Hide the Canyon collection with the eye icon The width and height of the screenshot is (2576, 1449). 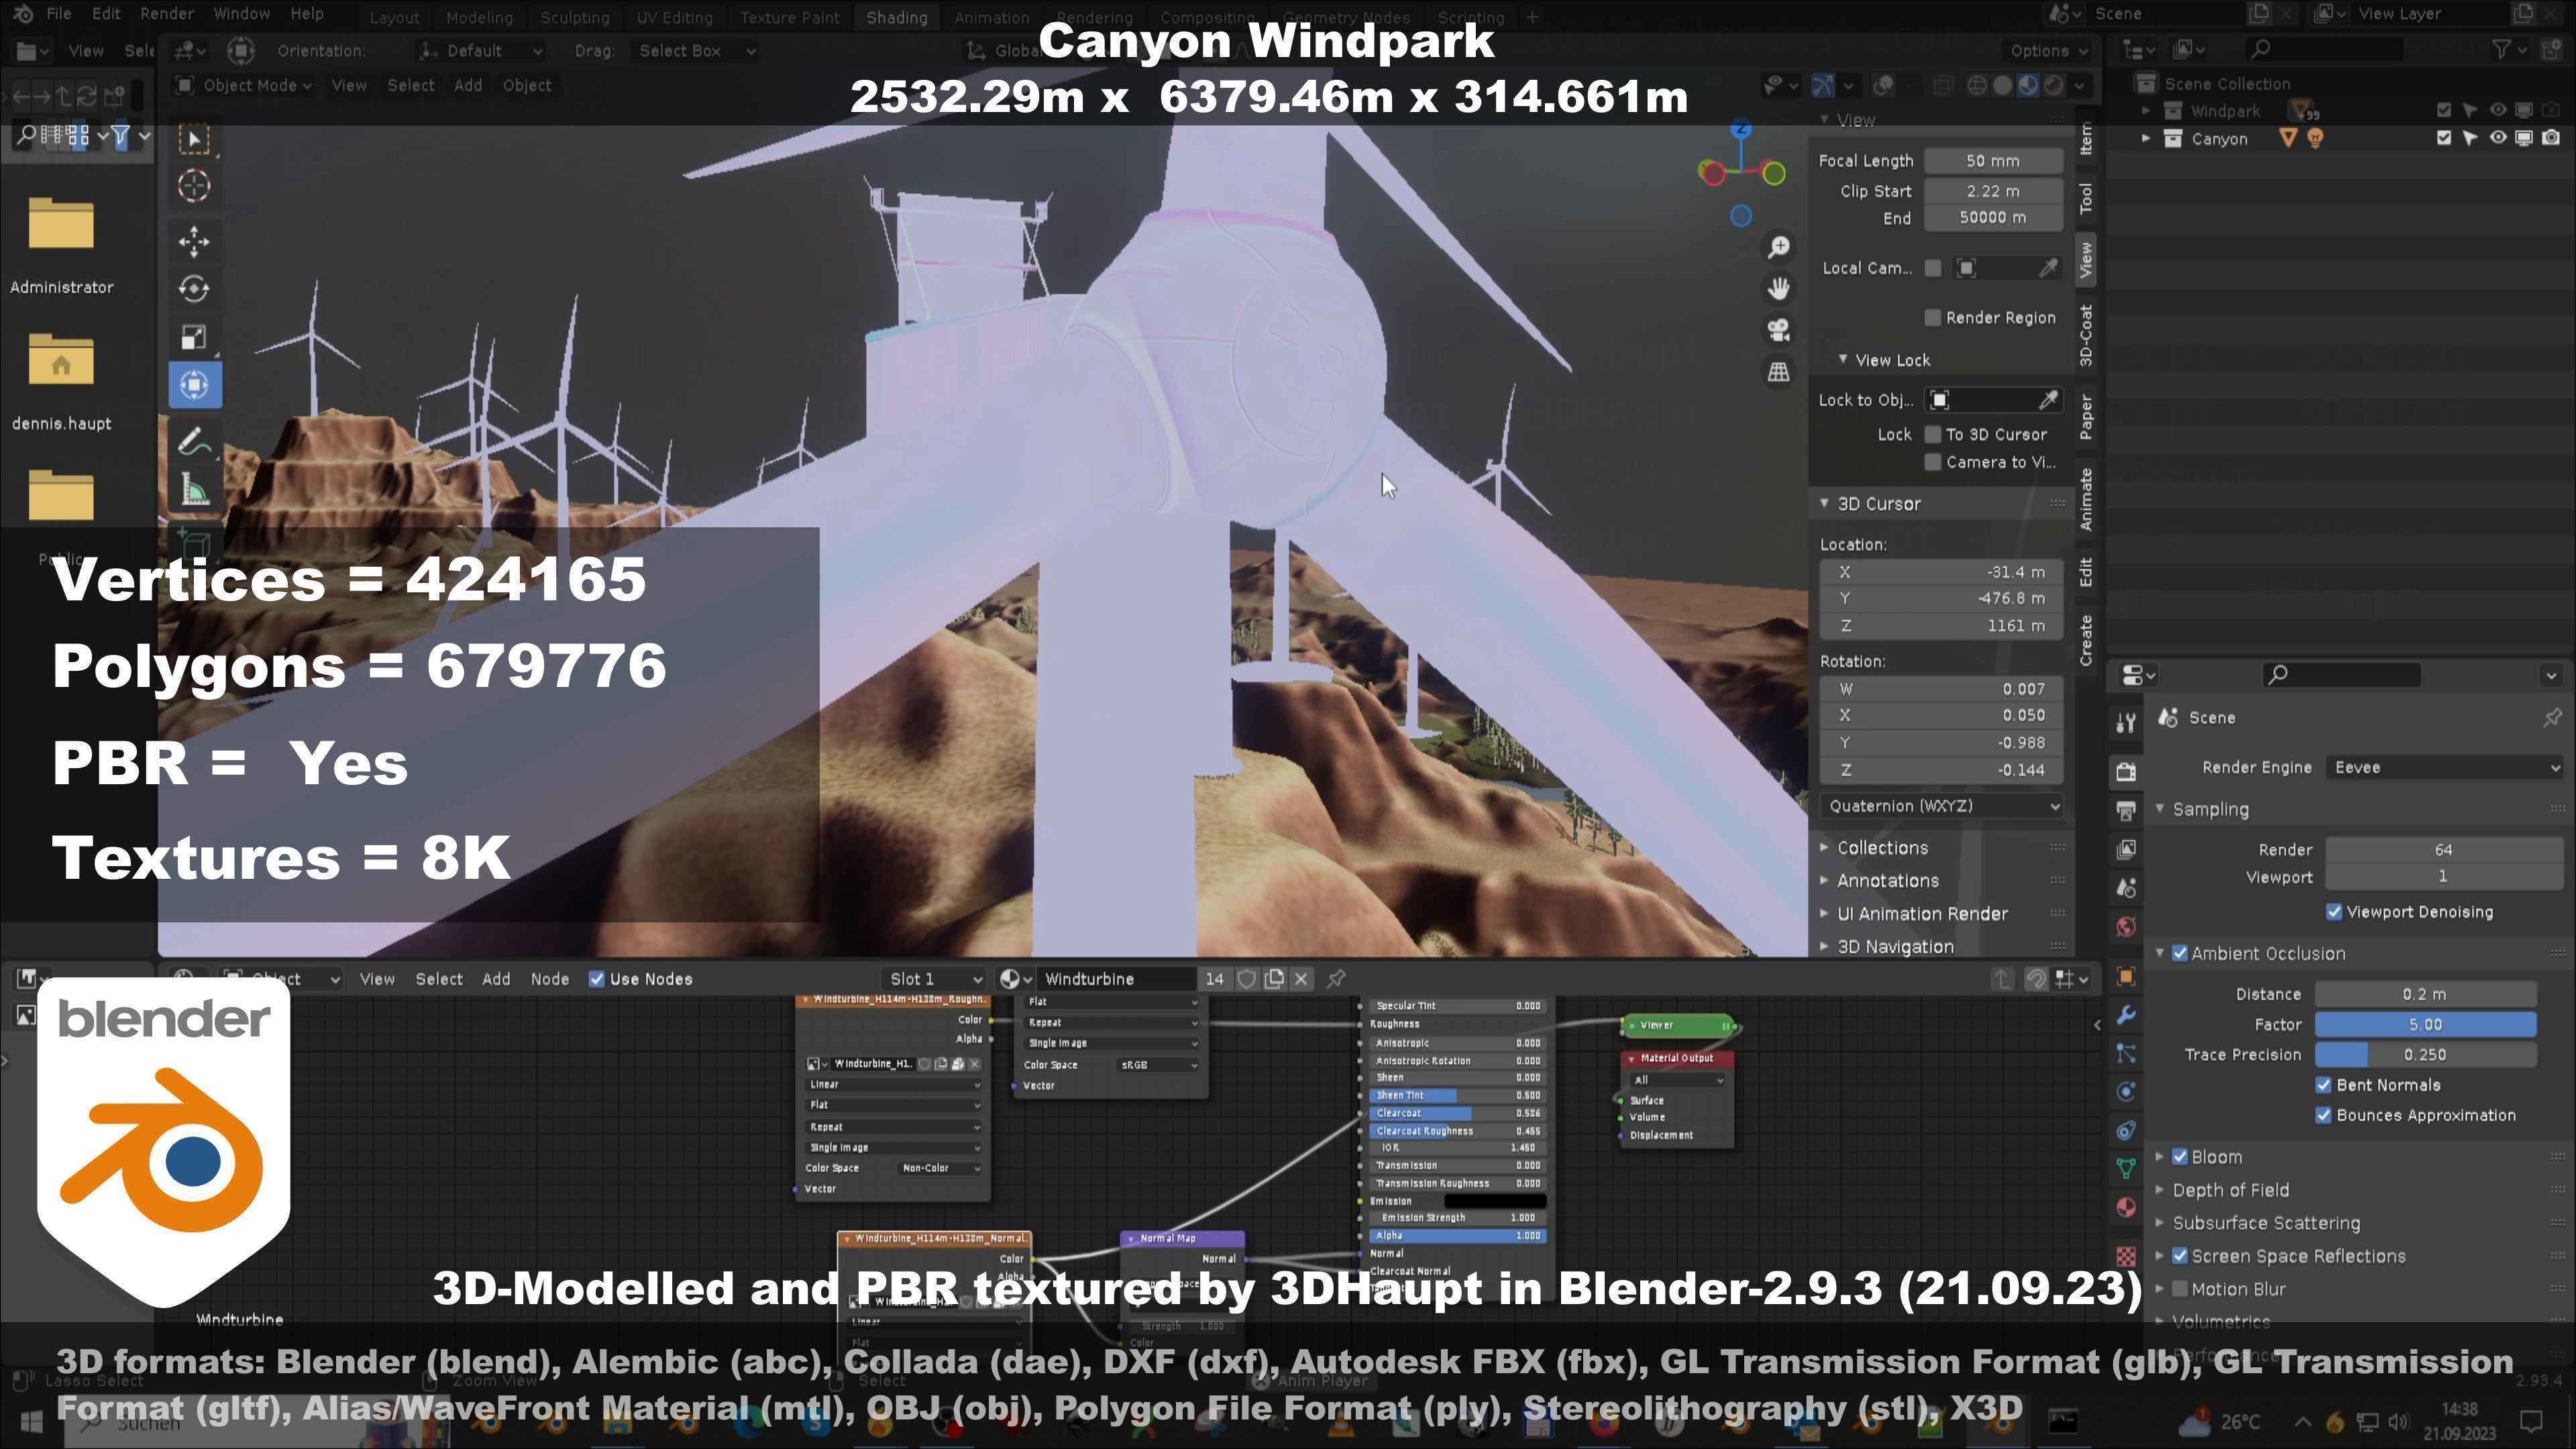pos(2497,138)
